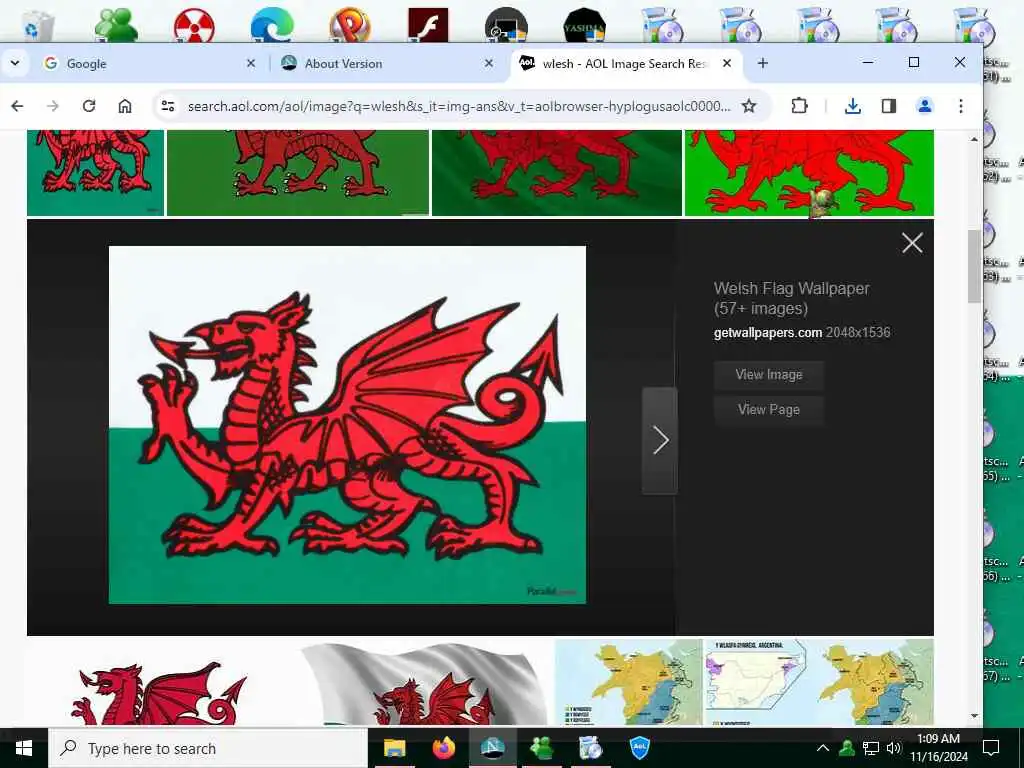The image size is (1024, 768).
Task: Open the Extensions puzzle icon
Action: coord(799,106)
